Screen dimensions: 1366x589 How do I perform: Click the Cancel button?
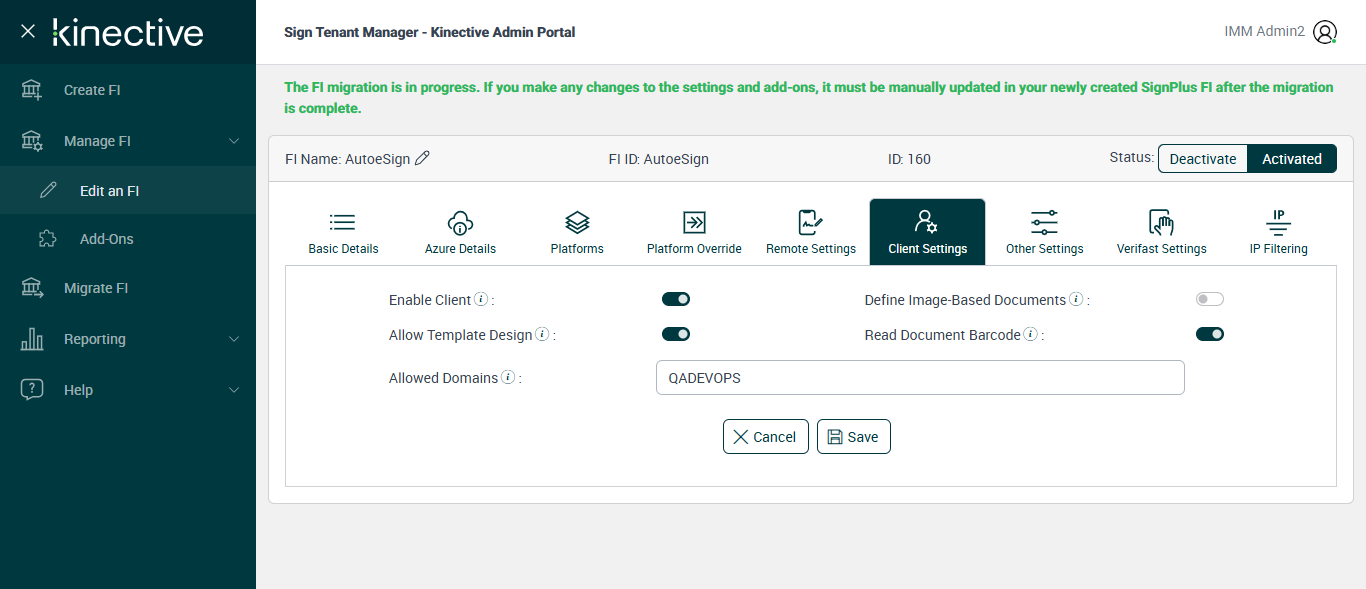point(766,436)
